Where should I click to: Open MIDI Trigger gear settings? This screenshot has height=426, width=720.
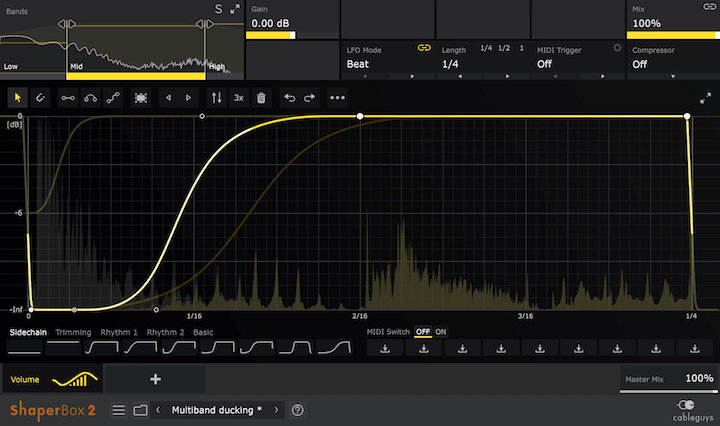tap(617, 48)
